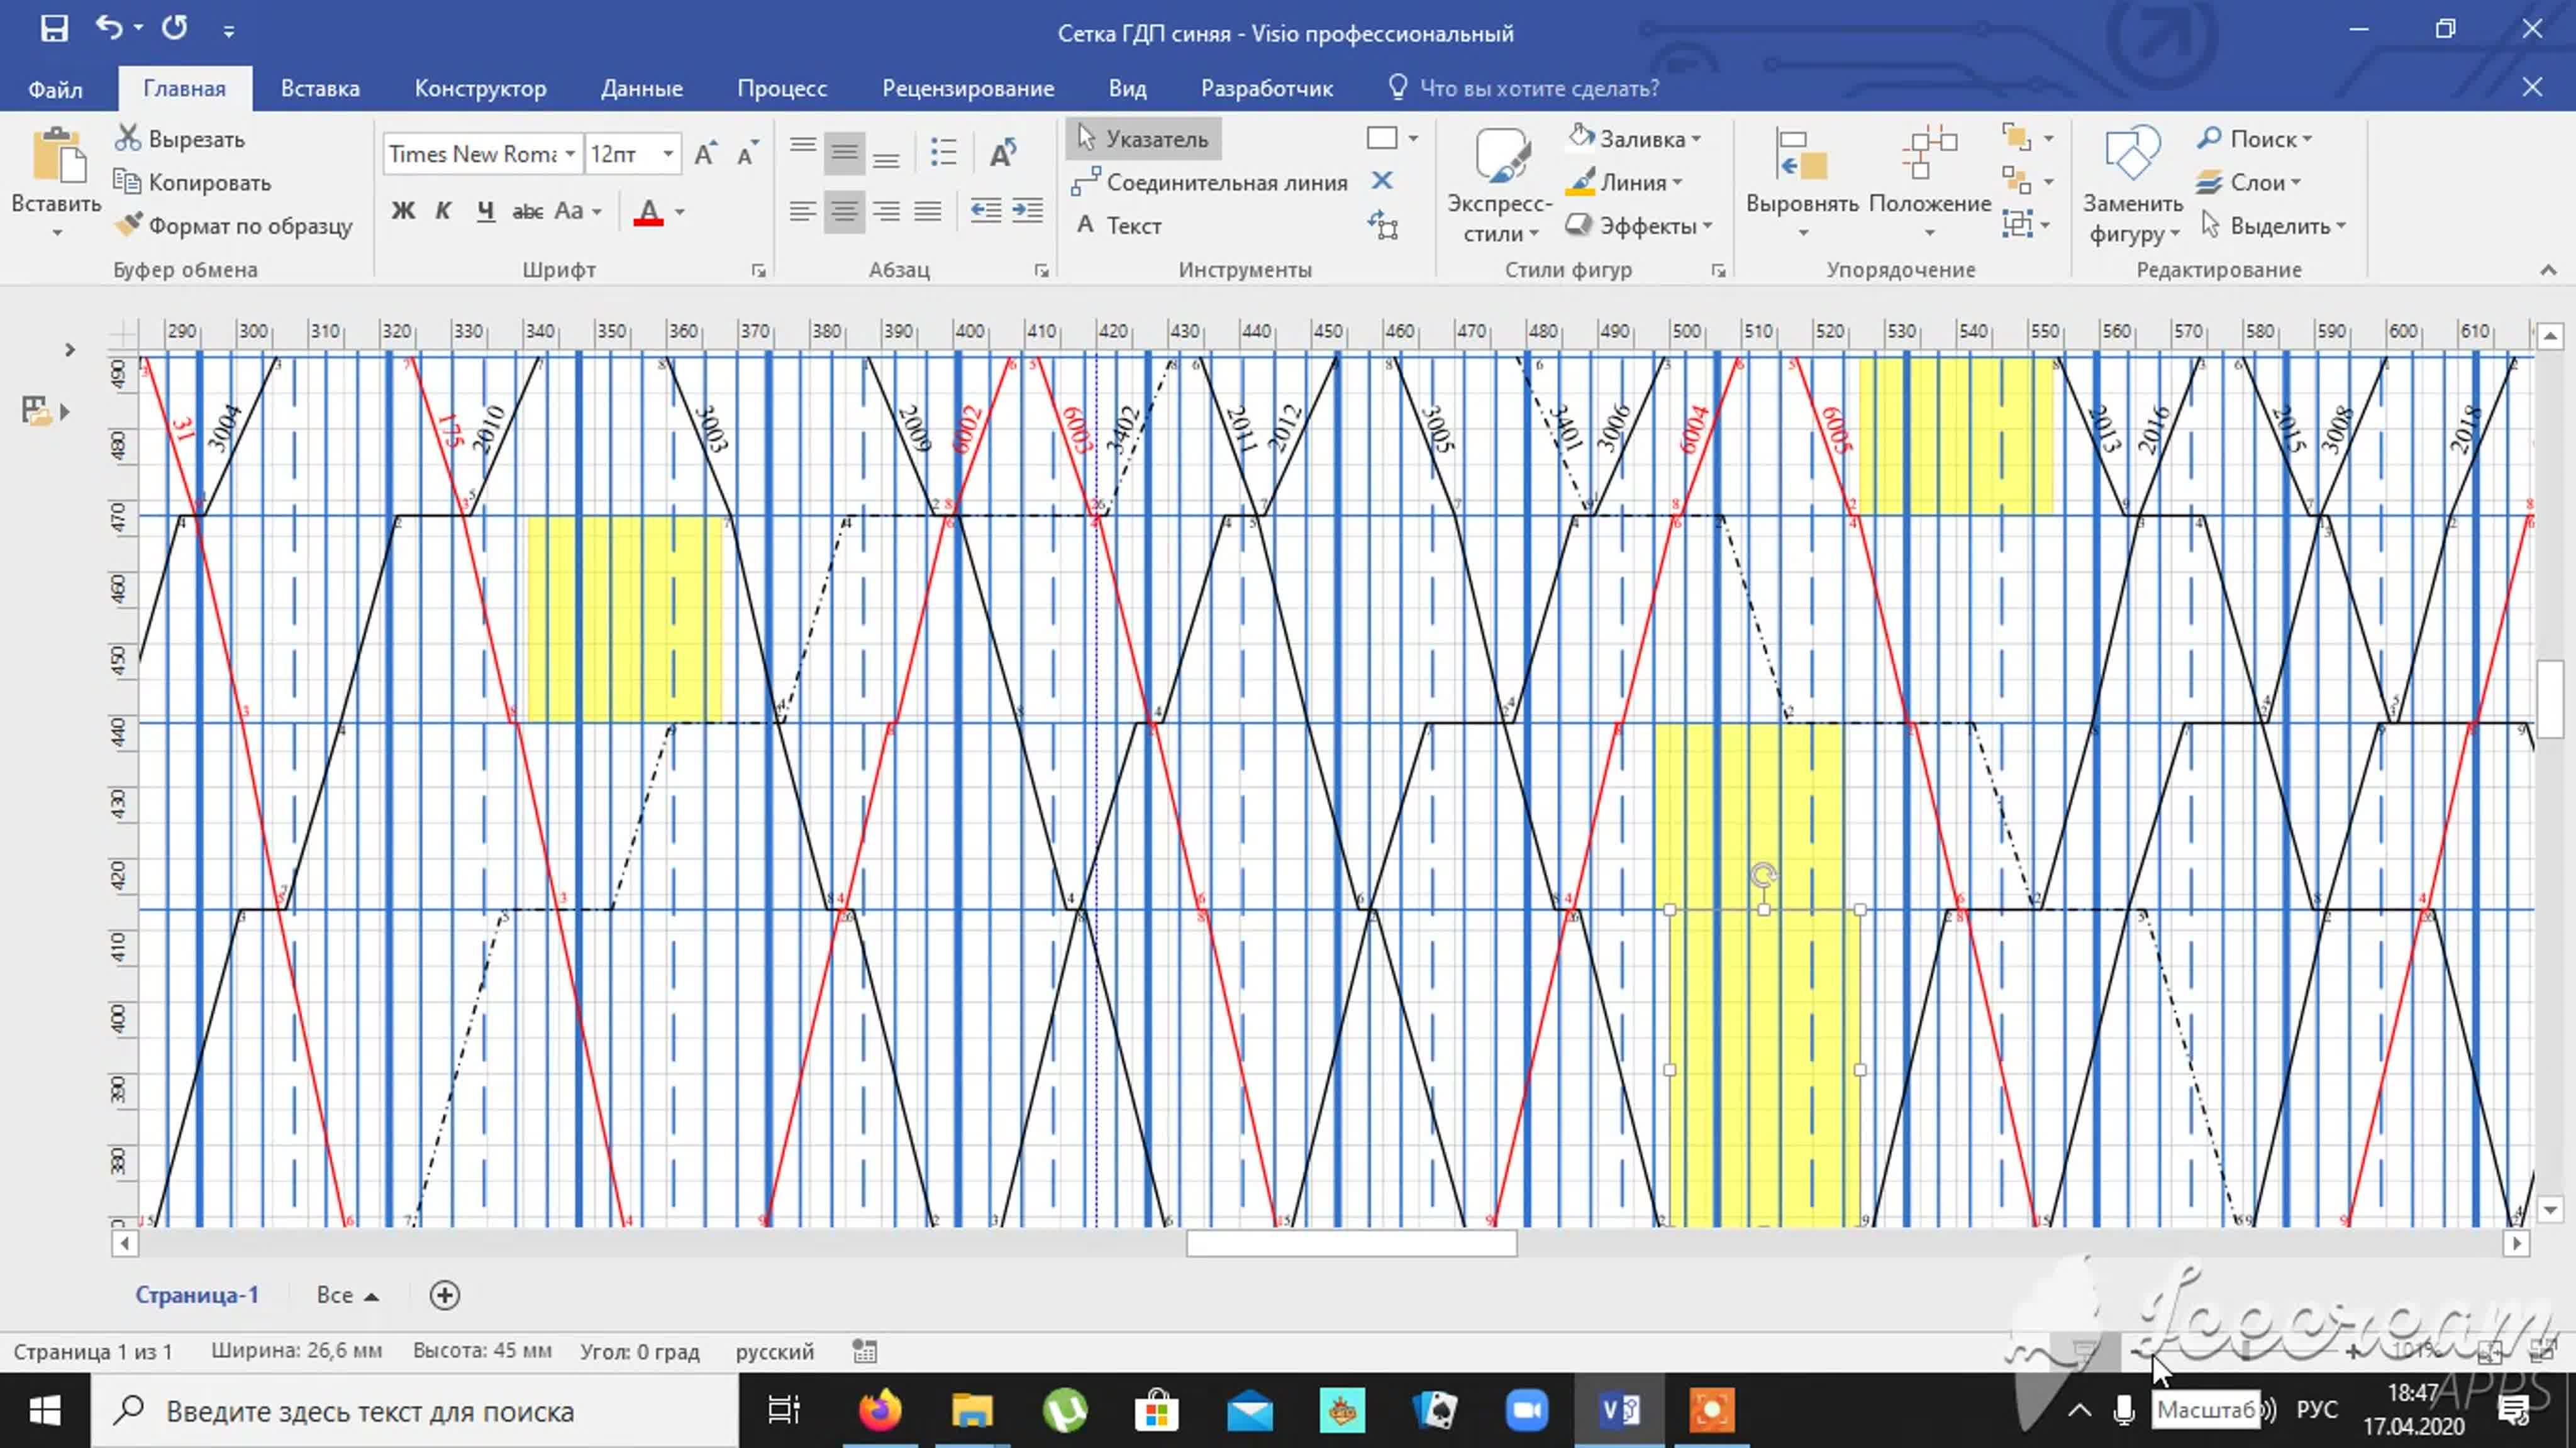Image resolution: width=2576 pixels, height=1448 pixels.
Task: Click the Text tool icon
Action: (1086, 225)
